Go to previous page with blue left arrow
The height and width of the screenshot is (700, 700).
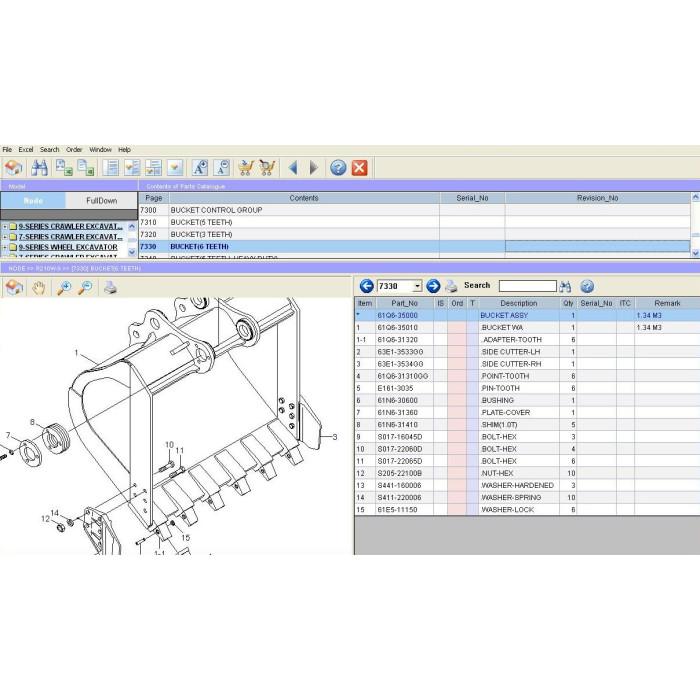tap(367, 286)
